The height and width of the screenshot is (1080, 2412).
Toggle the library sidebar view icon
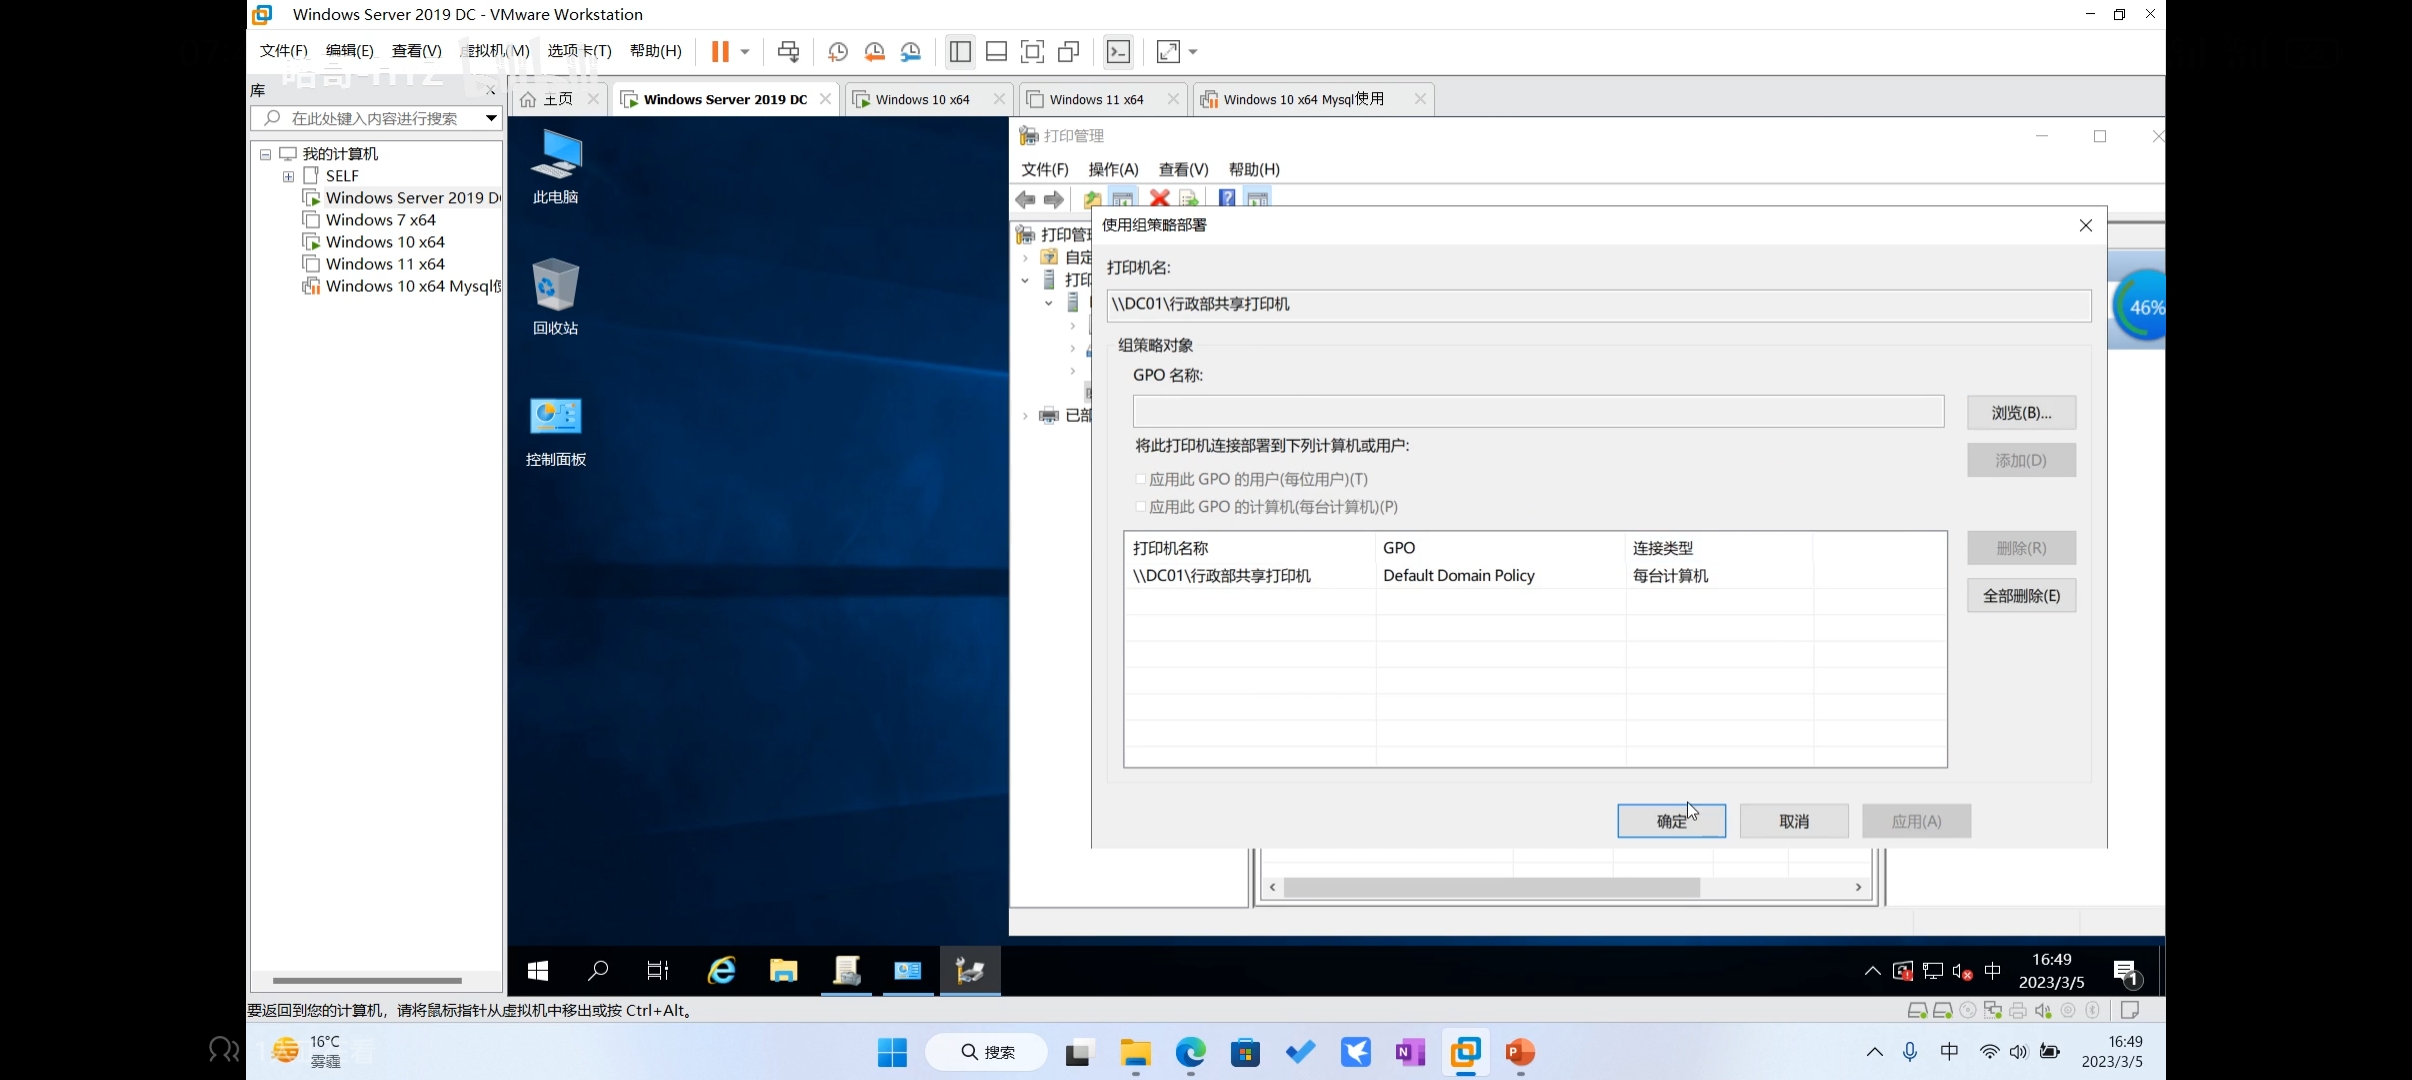(x=960, y=51)
